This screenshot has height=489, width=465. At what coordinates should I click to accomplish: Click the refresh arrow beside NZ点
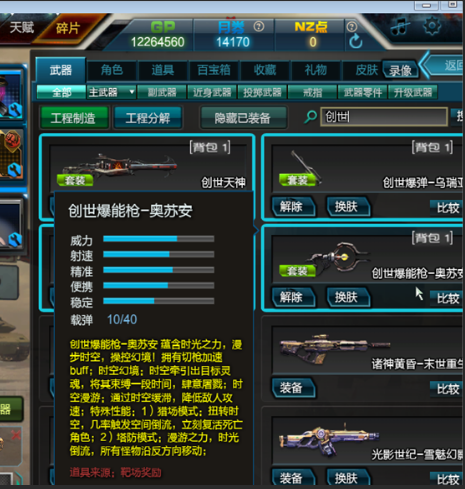(x=356, y=42)
